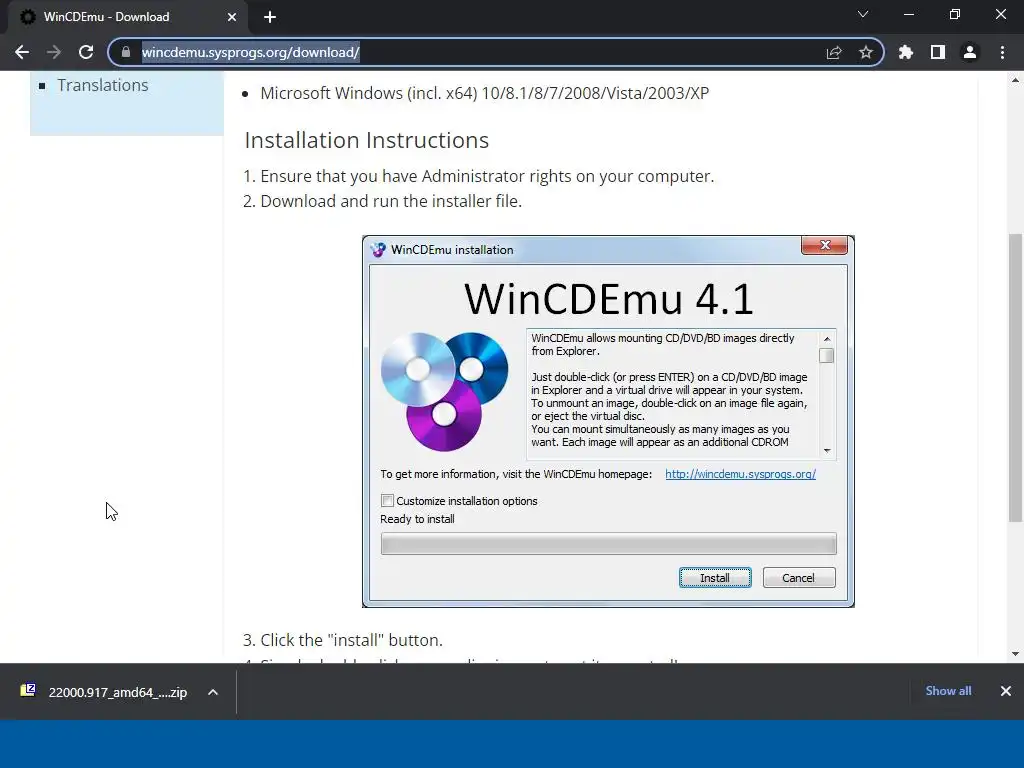The width and height of the screenshot is (1024, 768).
Task: Click the Cancel button in the installer screenshot
Action: (x=799, y=578)
